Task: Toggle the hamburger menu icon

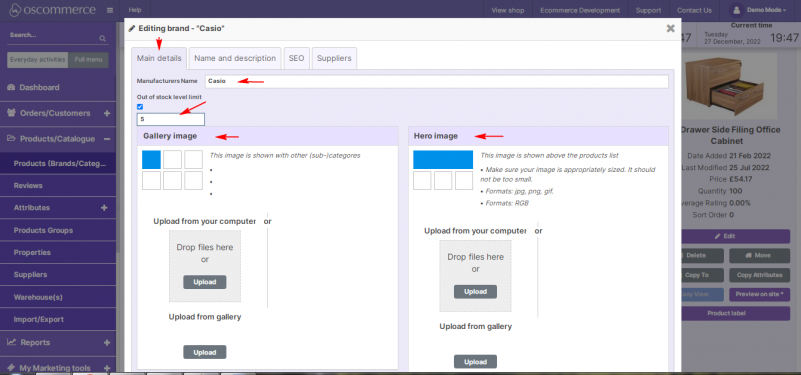Action: coord(110,10)
